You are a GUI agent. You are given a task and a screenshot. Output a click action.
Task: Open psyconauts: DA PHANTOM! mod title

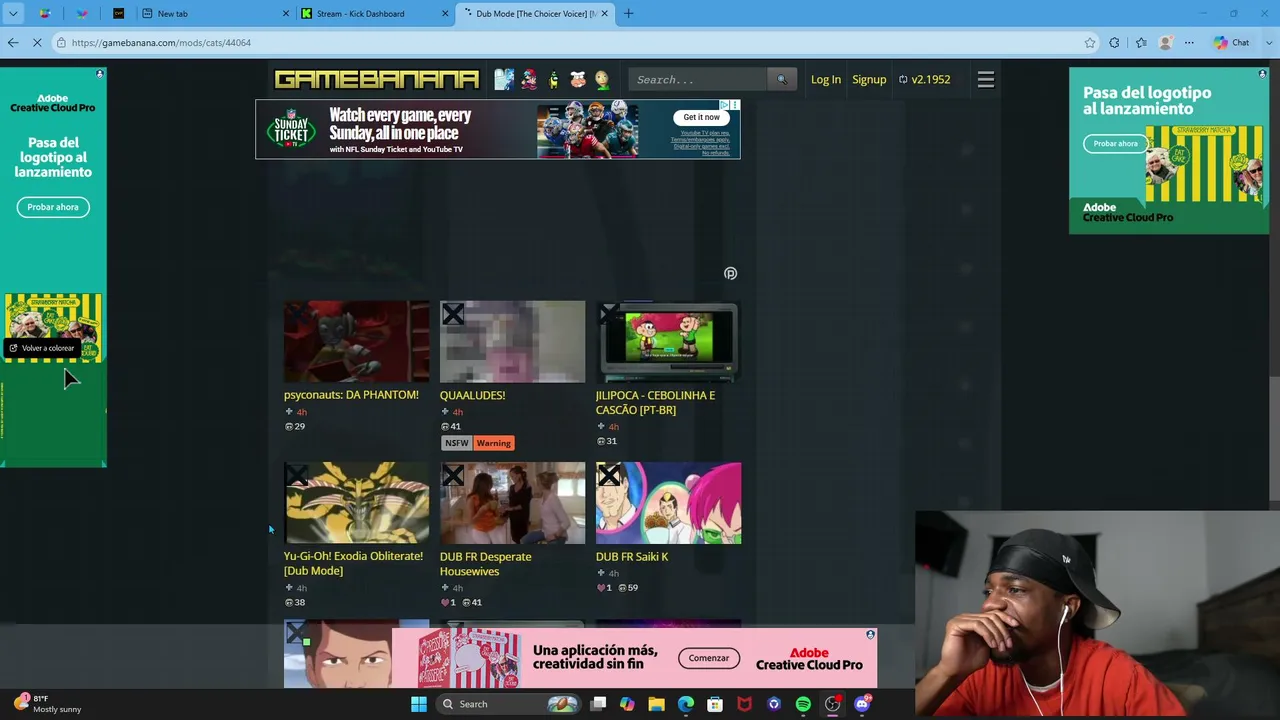(351, 395)
